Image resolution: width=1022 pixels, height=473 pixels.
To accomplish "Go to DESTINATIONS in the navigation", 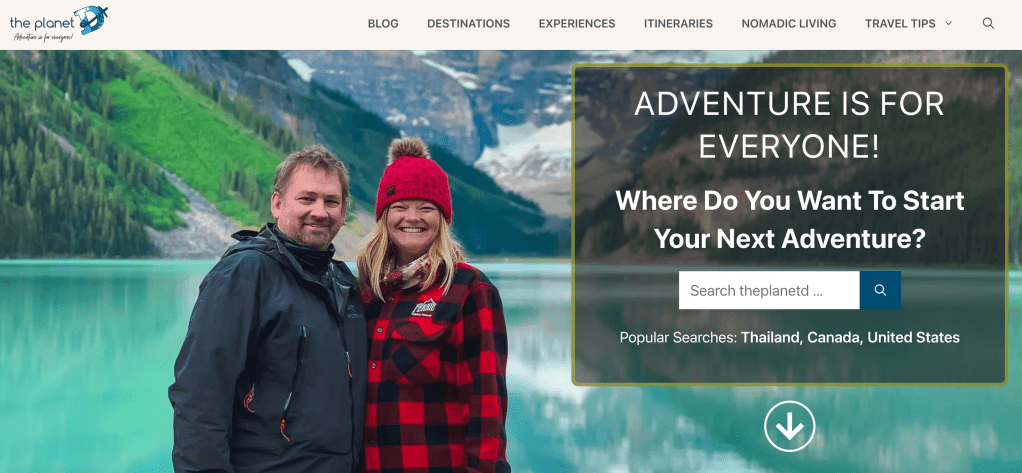I will 469,23.
